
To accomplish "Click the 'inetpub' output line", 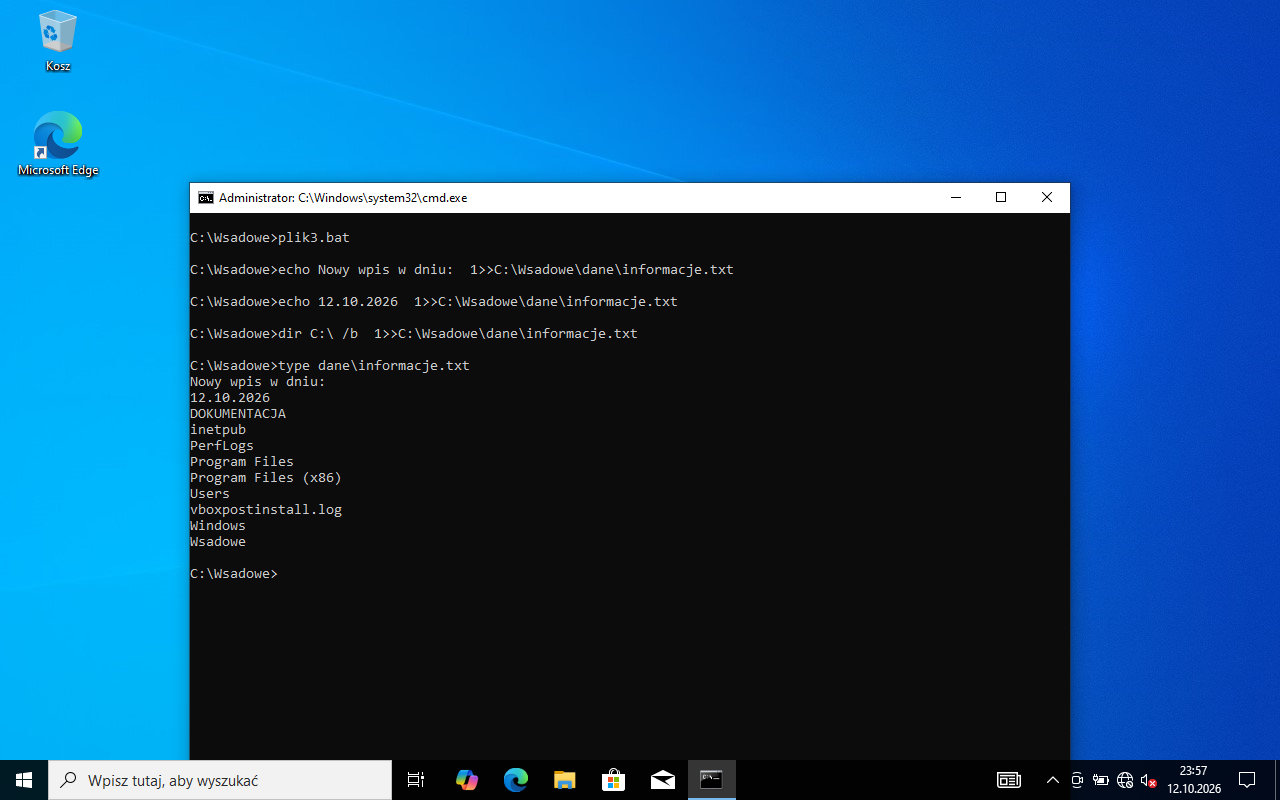I will tap(218, 430).
